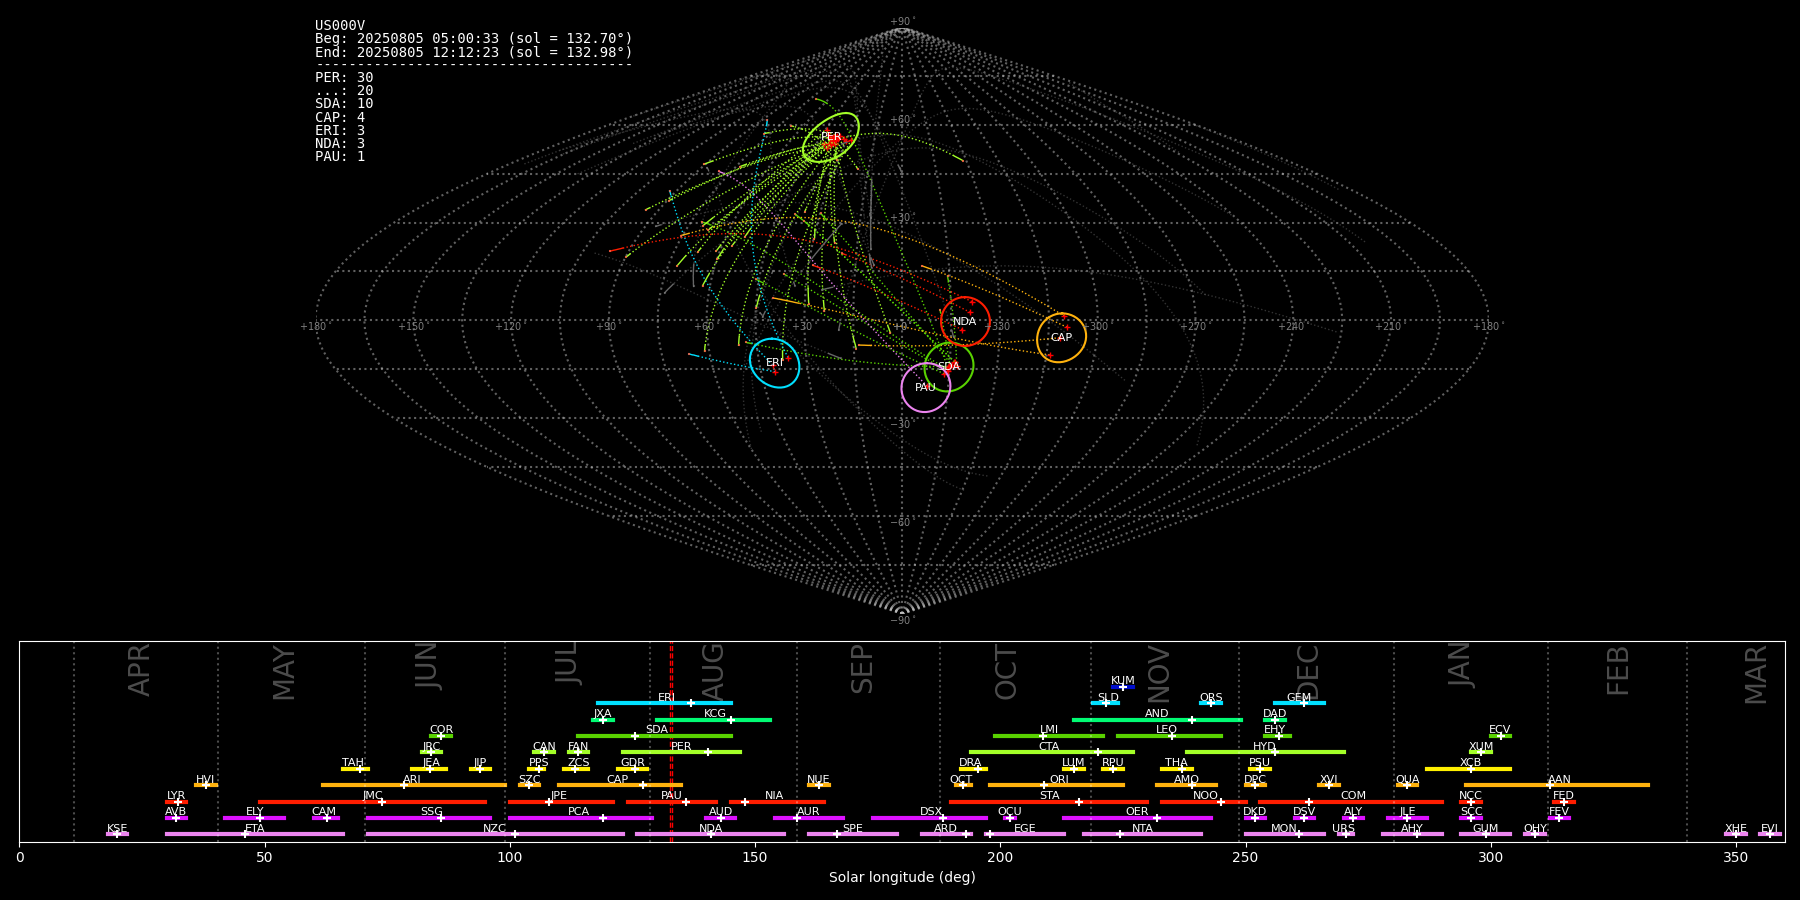Click the 150 tick on solar longitude axis
1800x900 pixels.
click(x=755, y=857)
